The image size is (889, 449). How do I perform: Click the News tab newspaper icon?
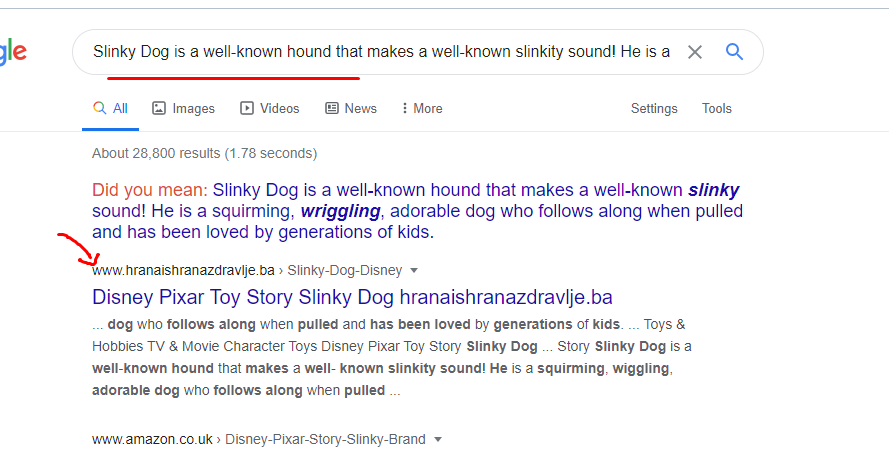332,109
